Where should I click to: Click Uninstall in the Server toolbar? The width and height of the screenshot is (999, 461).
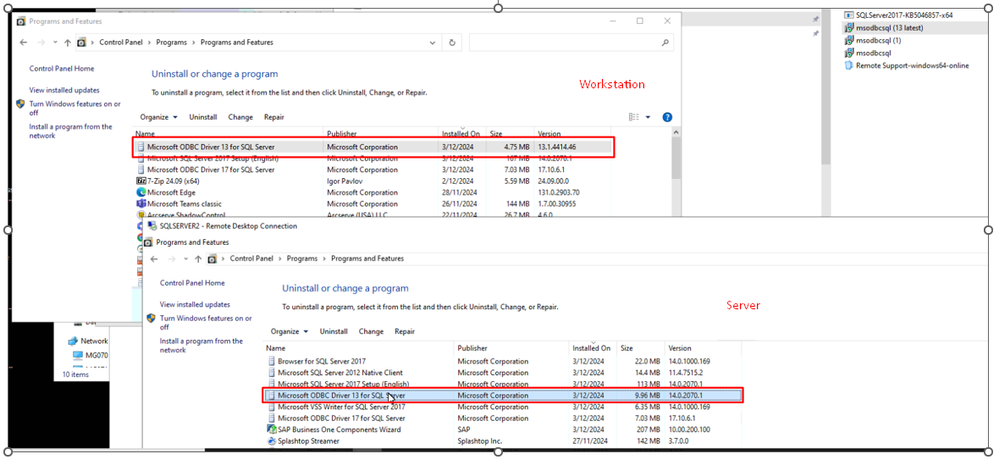(x=334, y=332)
